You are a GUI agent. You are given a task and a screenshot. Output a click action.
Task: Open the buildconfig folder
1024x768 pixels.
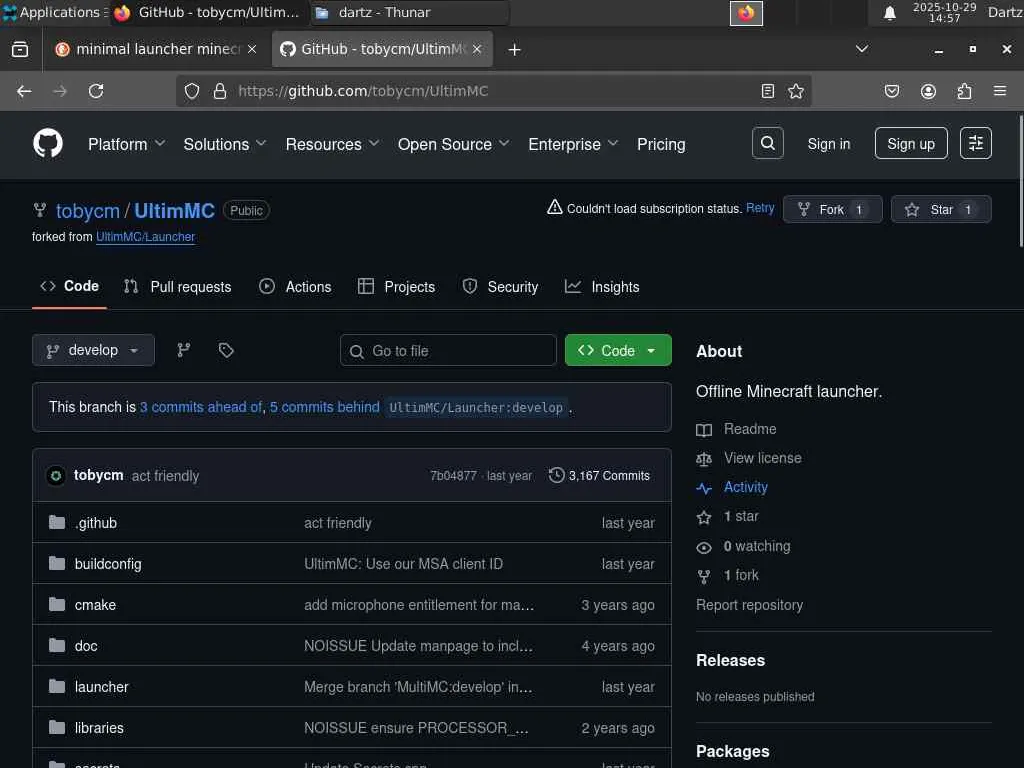click(108, 564)
